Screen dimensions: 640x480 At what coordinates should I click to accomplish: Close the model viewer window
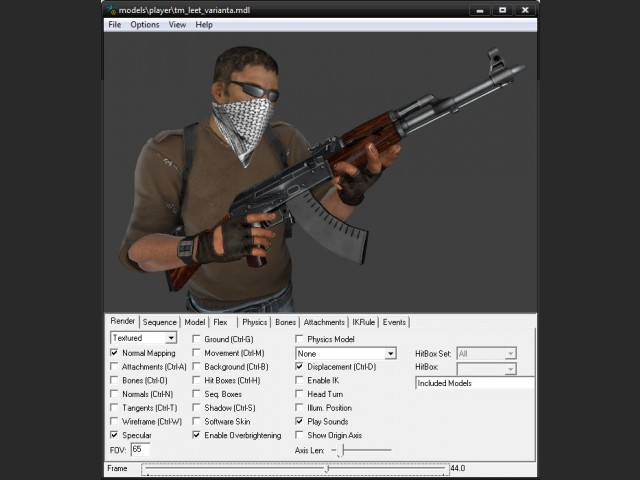[525, 10]
